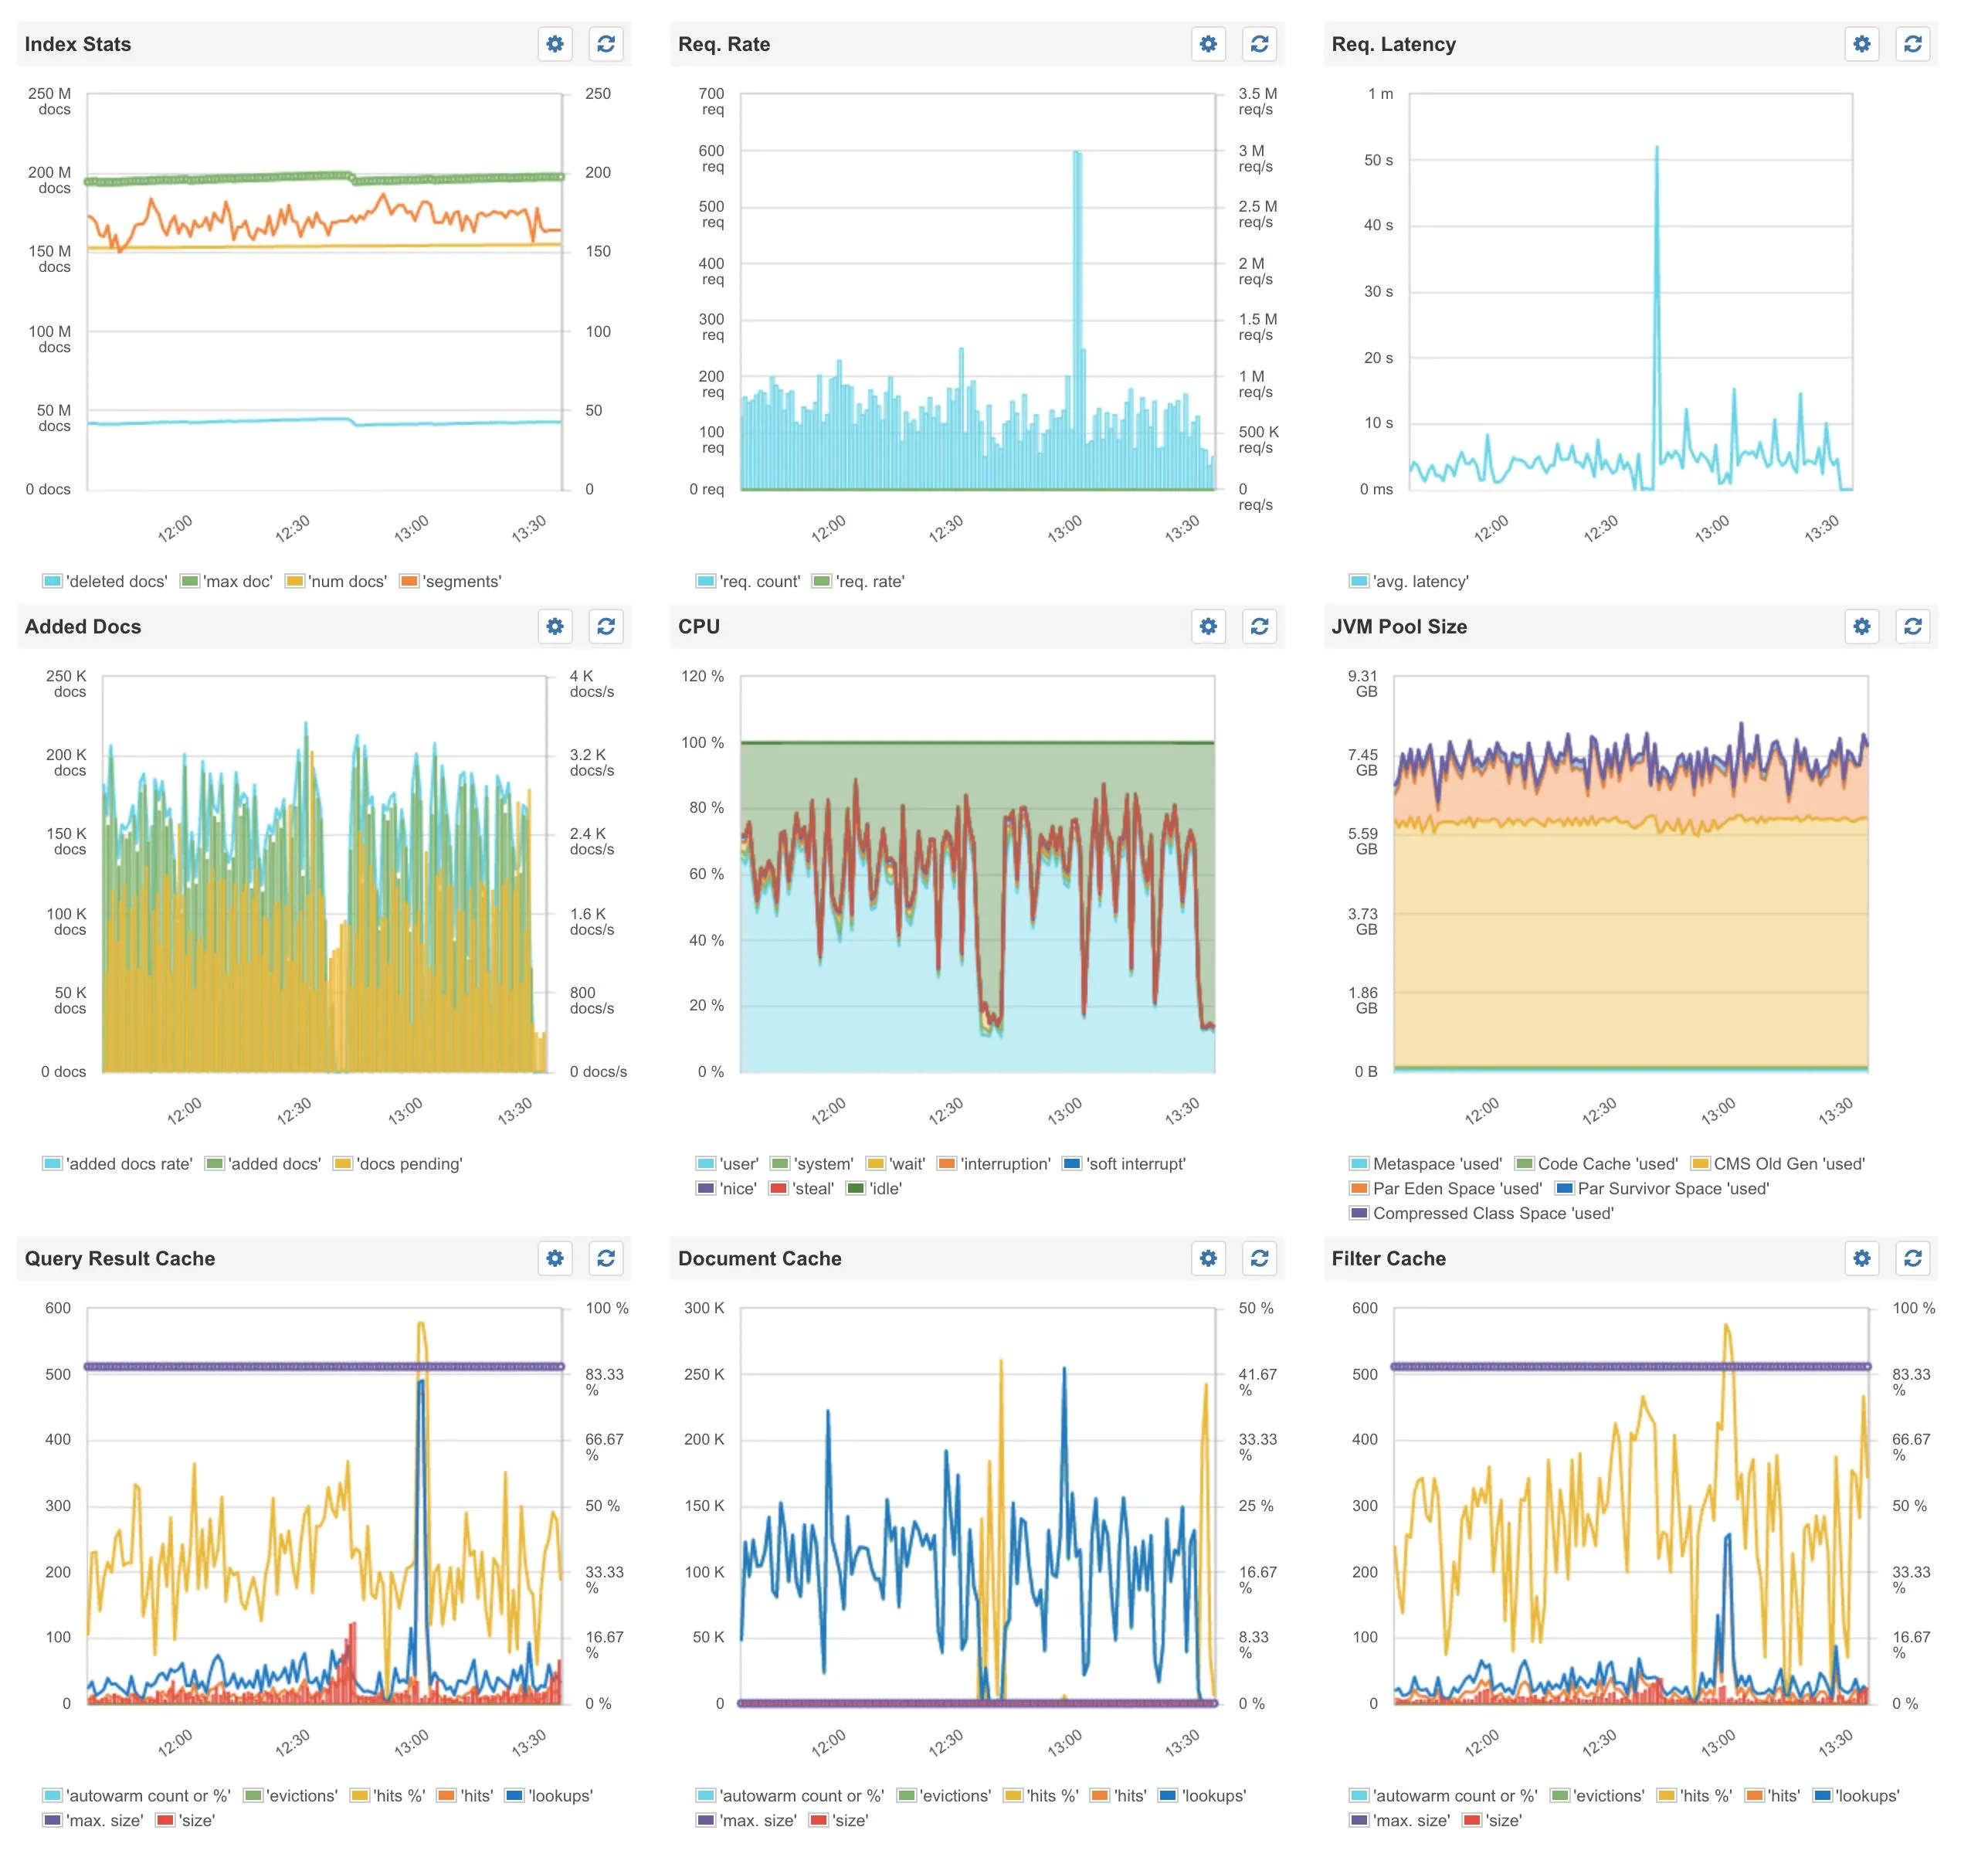Click 'avg. latency' legend label
This screenshot has height=1854, width=1988.
click(x=1420, y=581)
